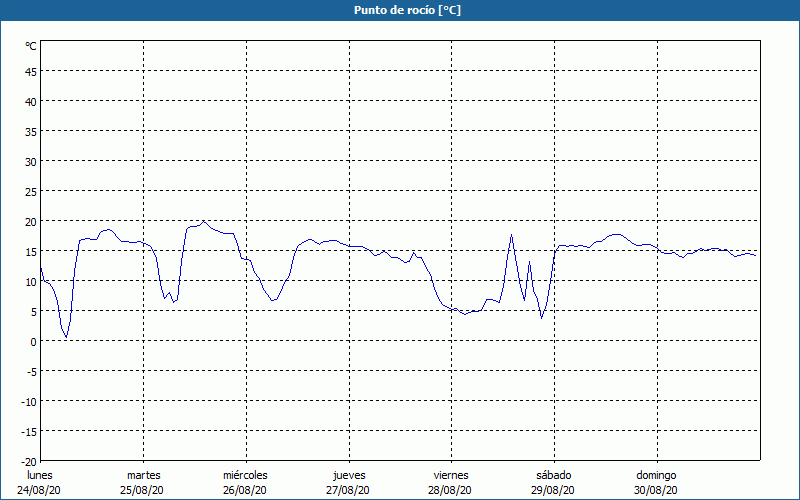Click the viernes 28/08/20 date label
Screen dimensions: 800x500
451,483
